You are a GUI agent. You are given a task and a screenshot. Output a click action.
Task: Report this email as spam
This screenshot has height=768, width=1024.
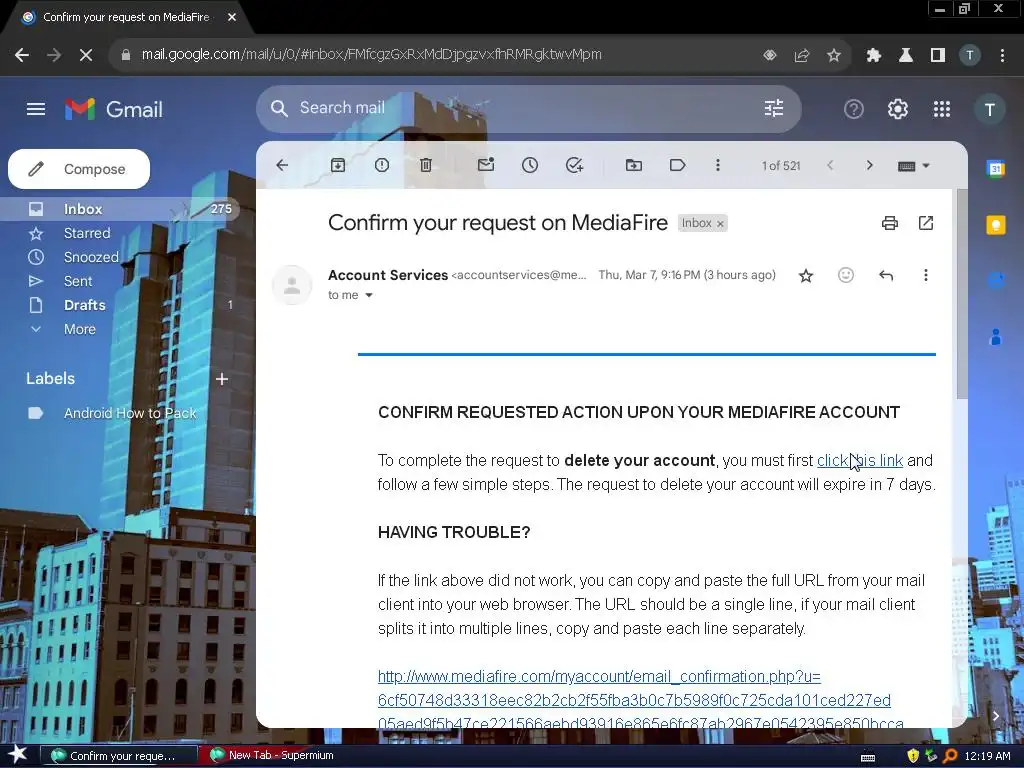(382, 165)
